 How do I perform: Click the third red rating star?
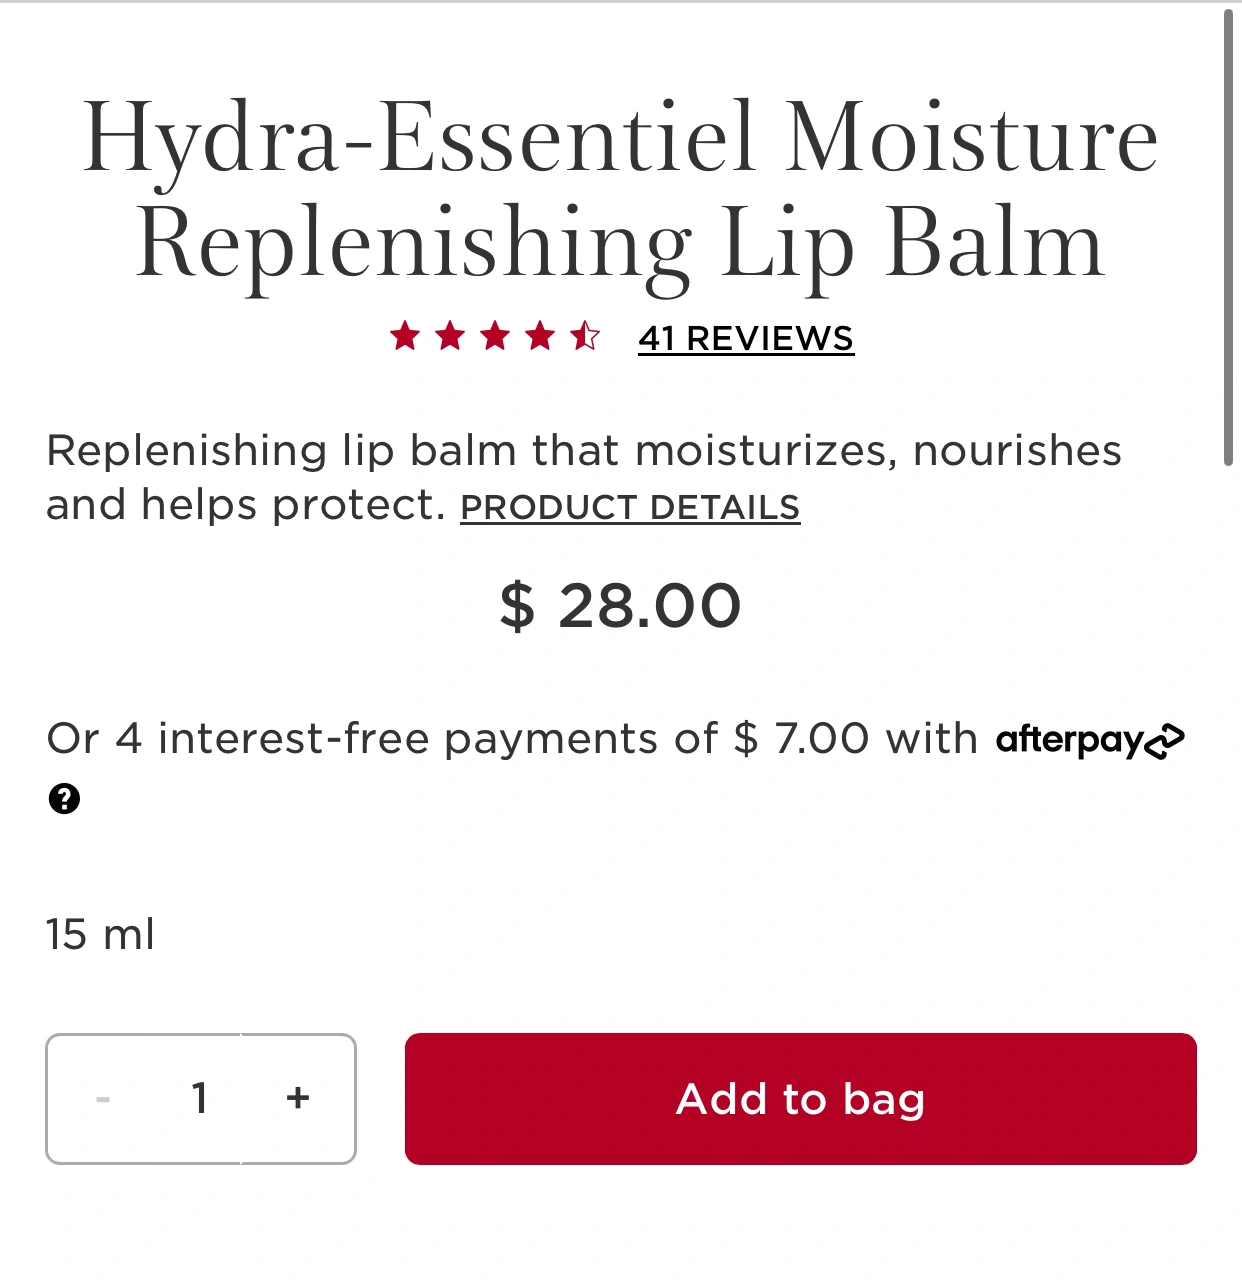[x=495, y=336]
